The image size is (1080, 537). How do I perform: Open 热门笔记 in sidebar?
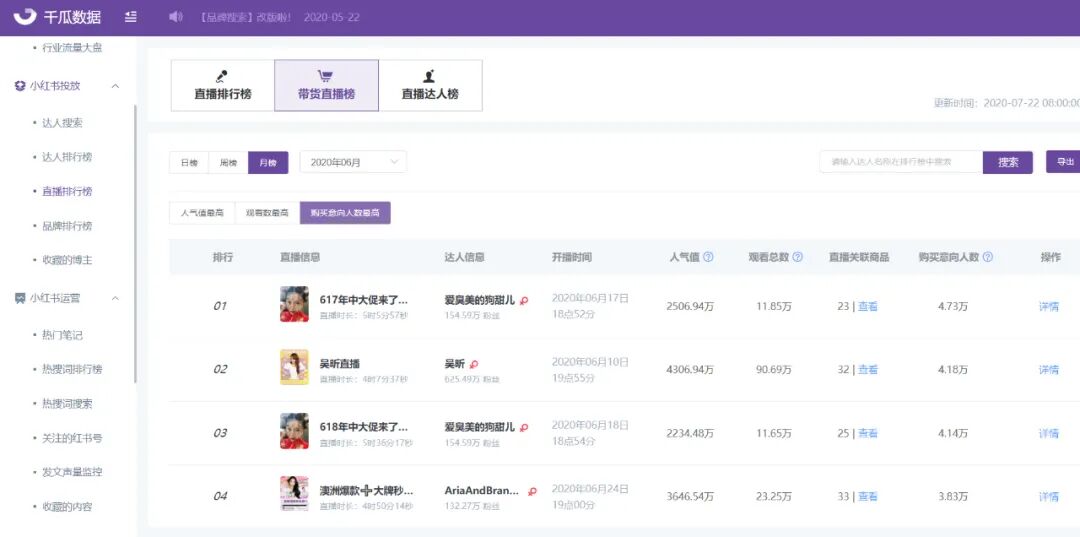62,335
